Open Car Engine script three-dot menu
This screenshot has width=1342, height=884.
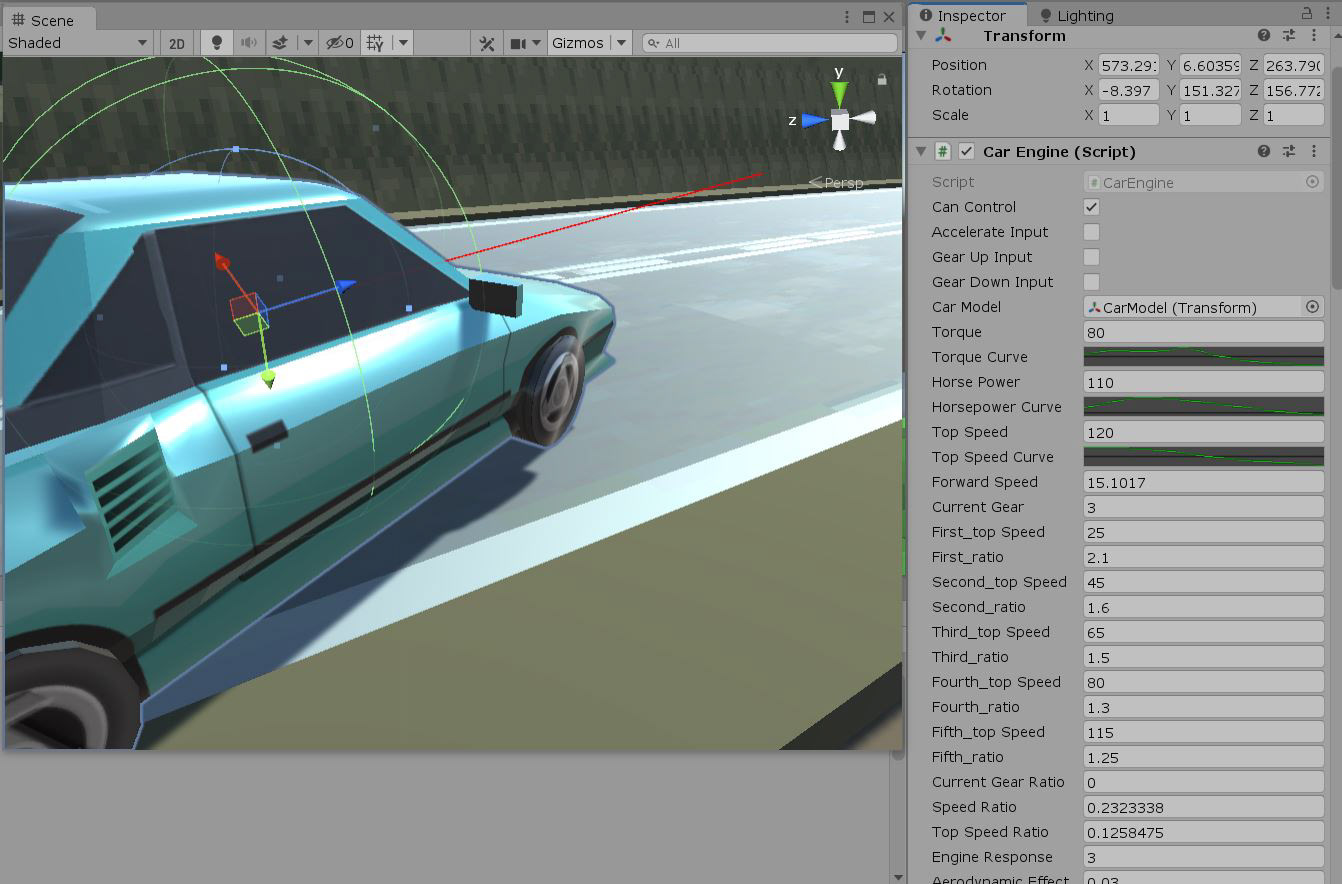[x=1314, y=151]
